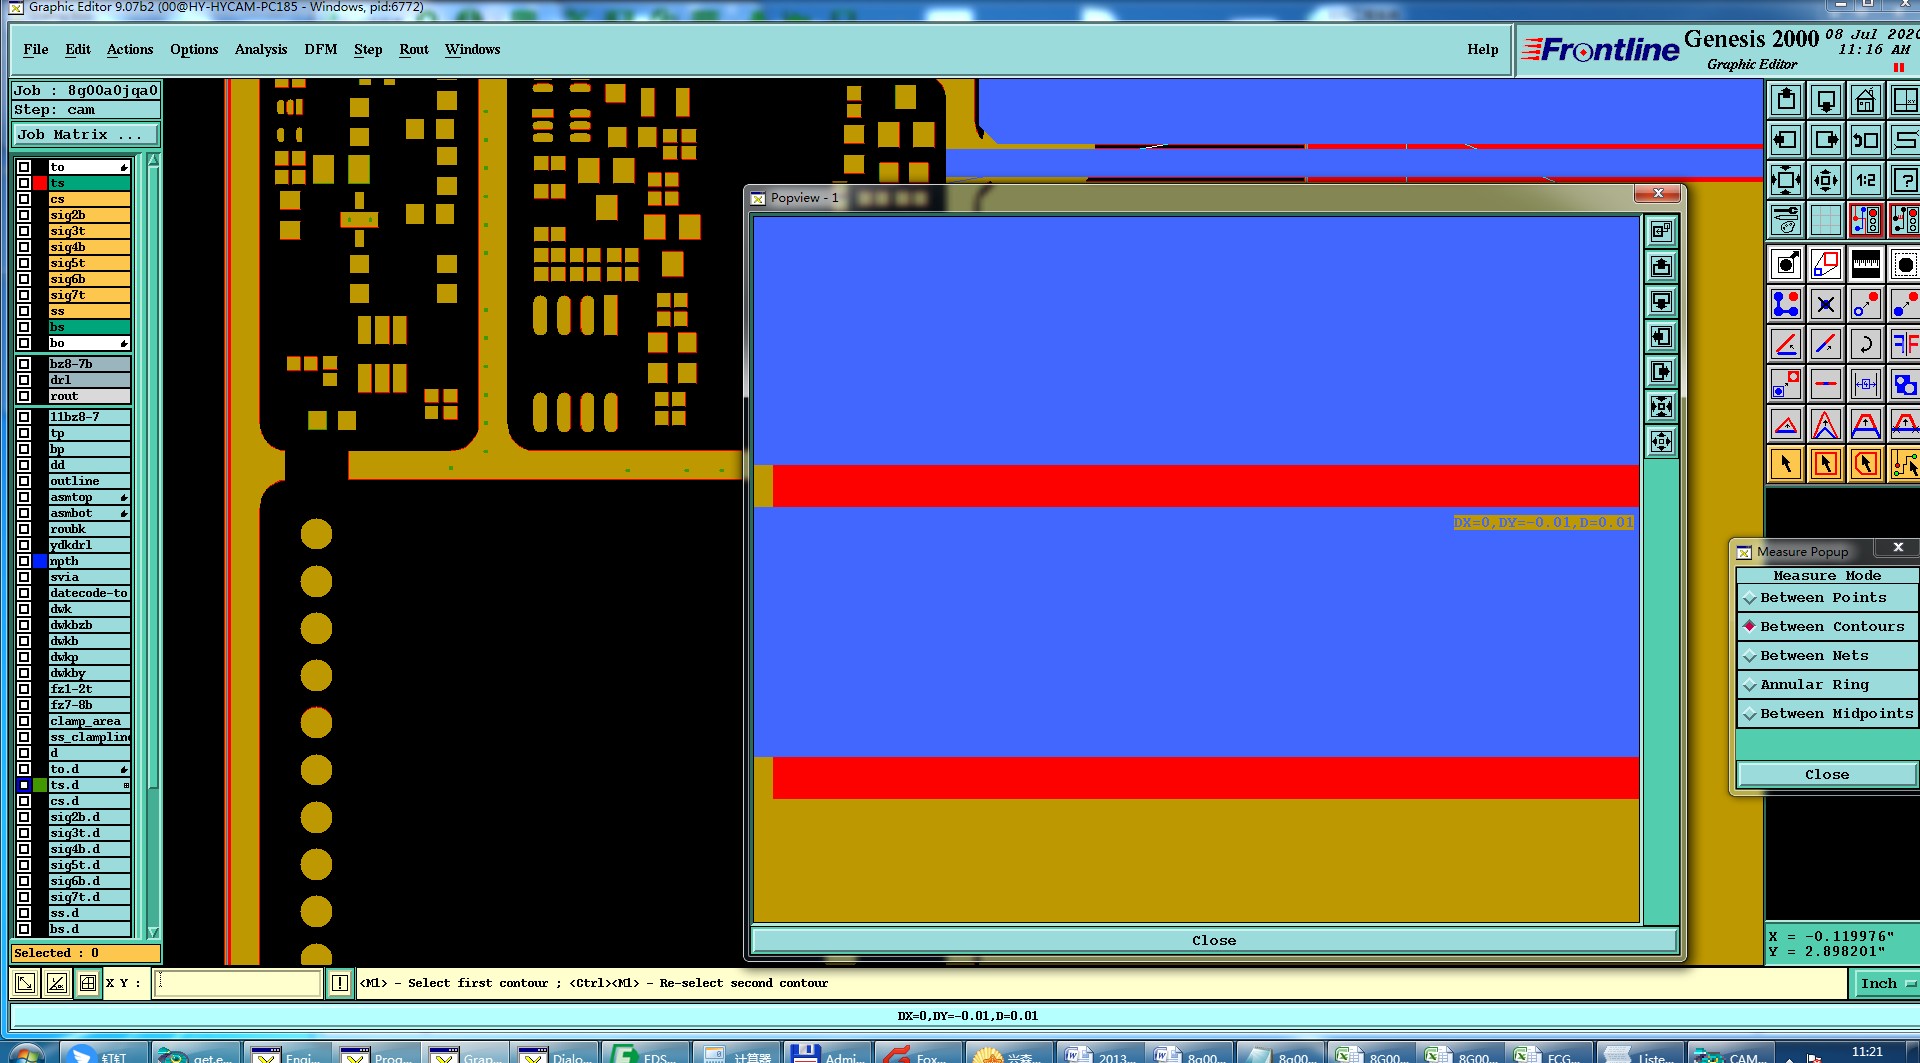This screenshot has height=1063, width=1920.
Task: Select the ruler measure tool icon
Action: coord(1866,265)
